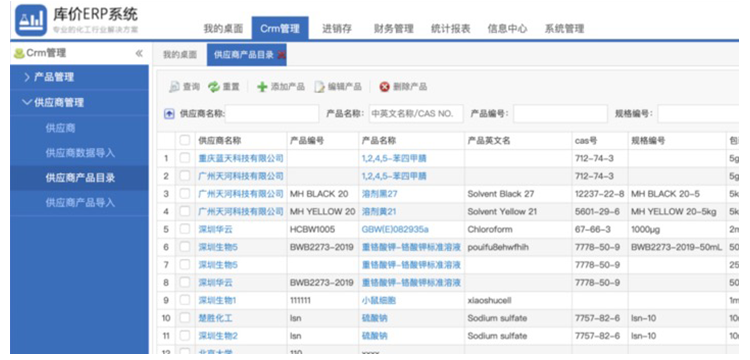Click the 查询 search icon
Image resolution: width=750 pixels, height=360 pixels.
pyautogui.click(x=175, y=87)
